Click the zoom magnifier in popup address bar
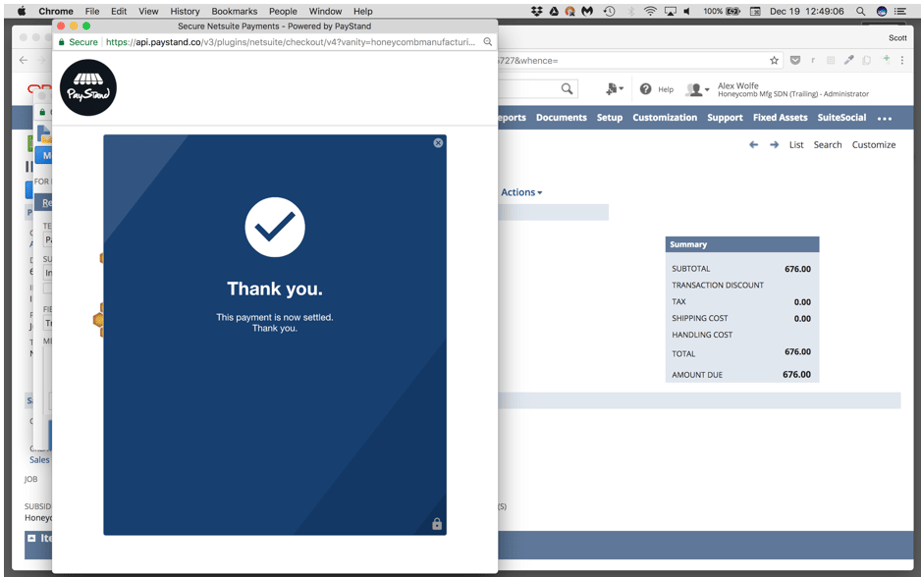Viewport: 921px width, 577px height. pyautogui.click(x=488, y=42)
